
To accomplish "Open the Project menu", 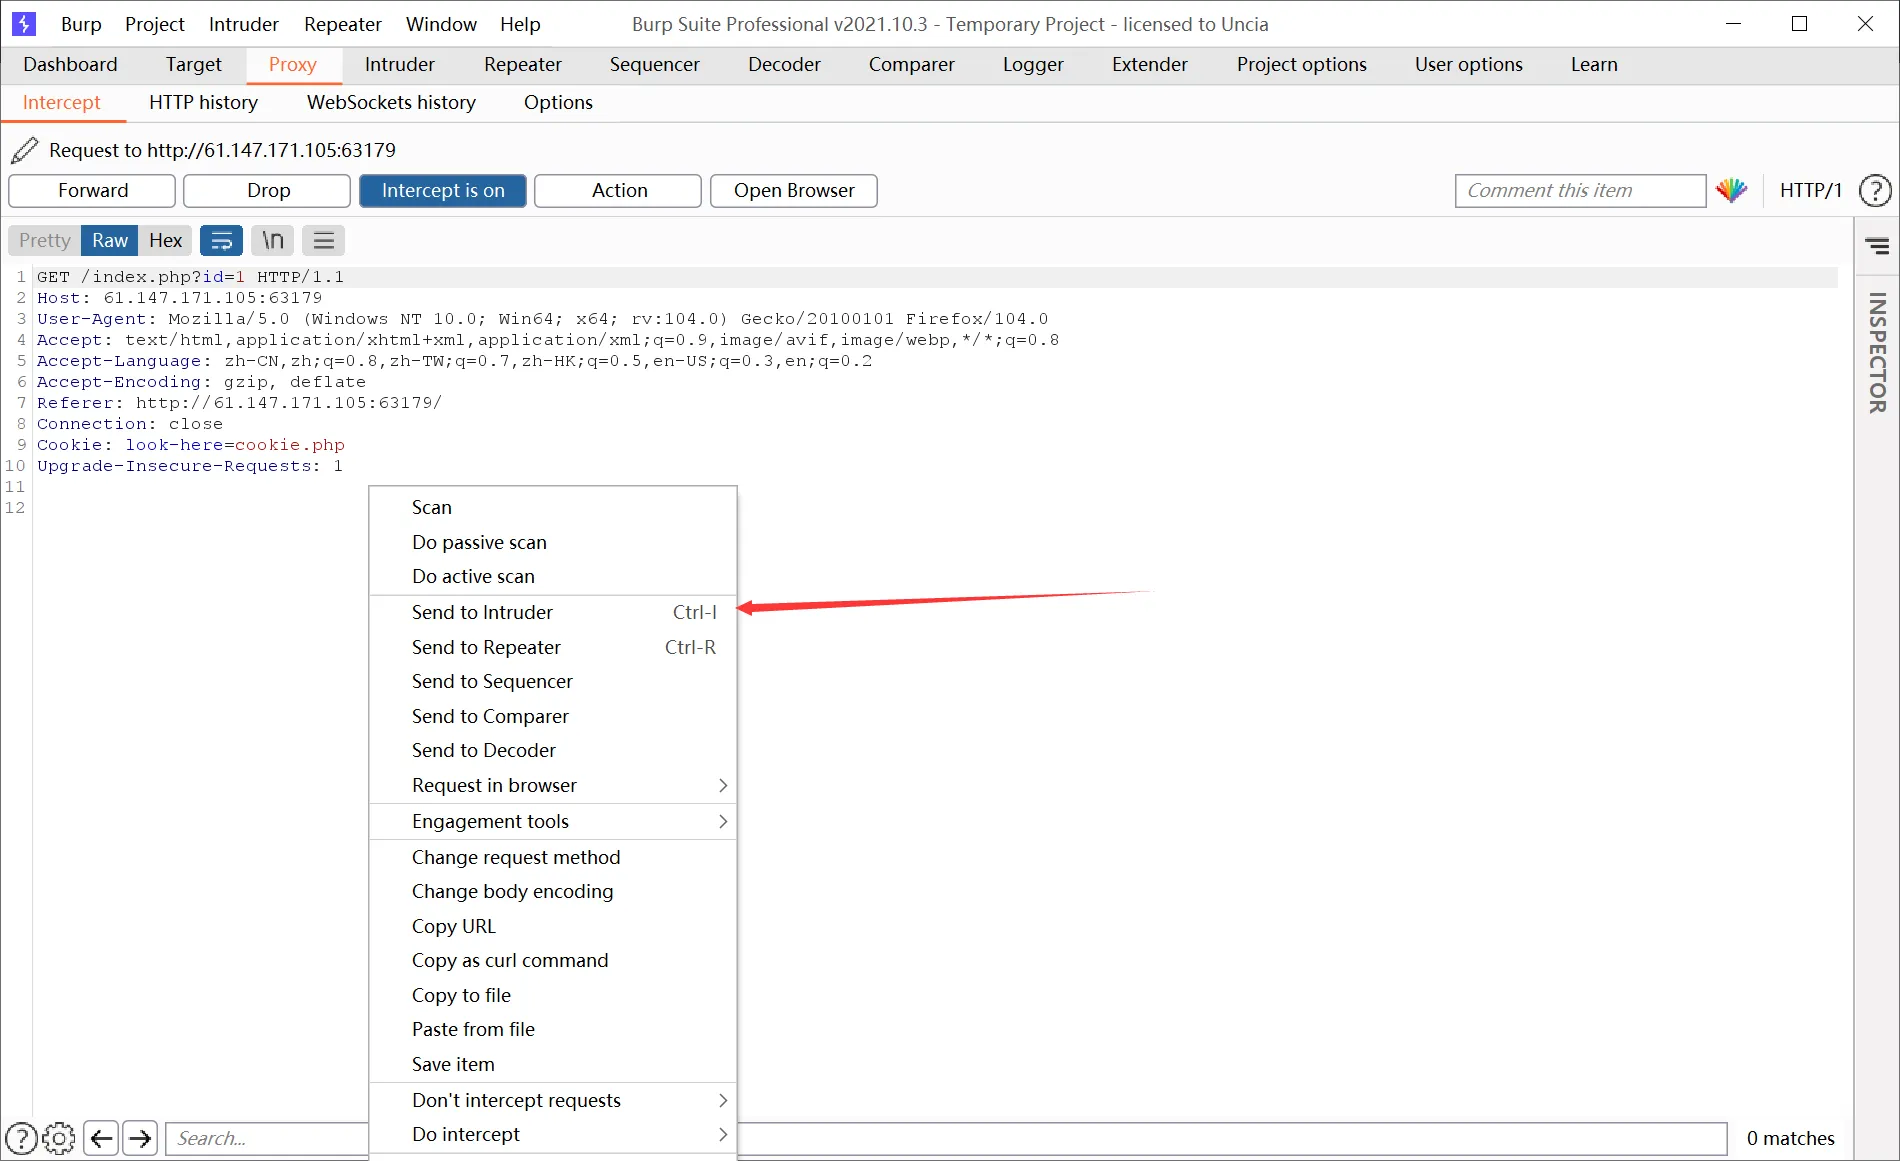I will 155,24.
